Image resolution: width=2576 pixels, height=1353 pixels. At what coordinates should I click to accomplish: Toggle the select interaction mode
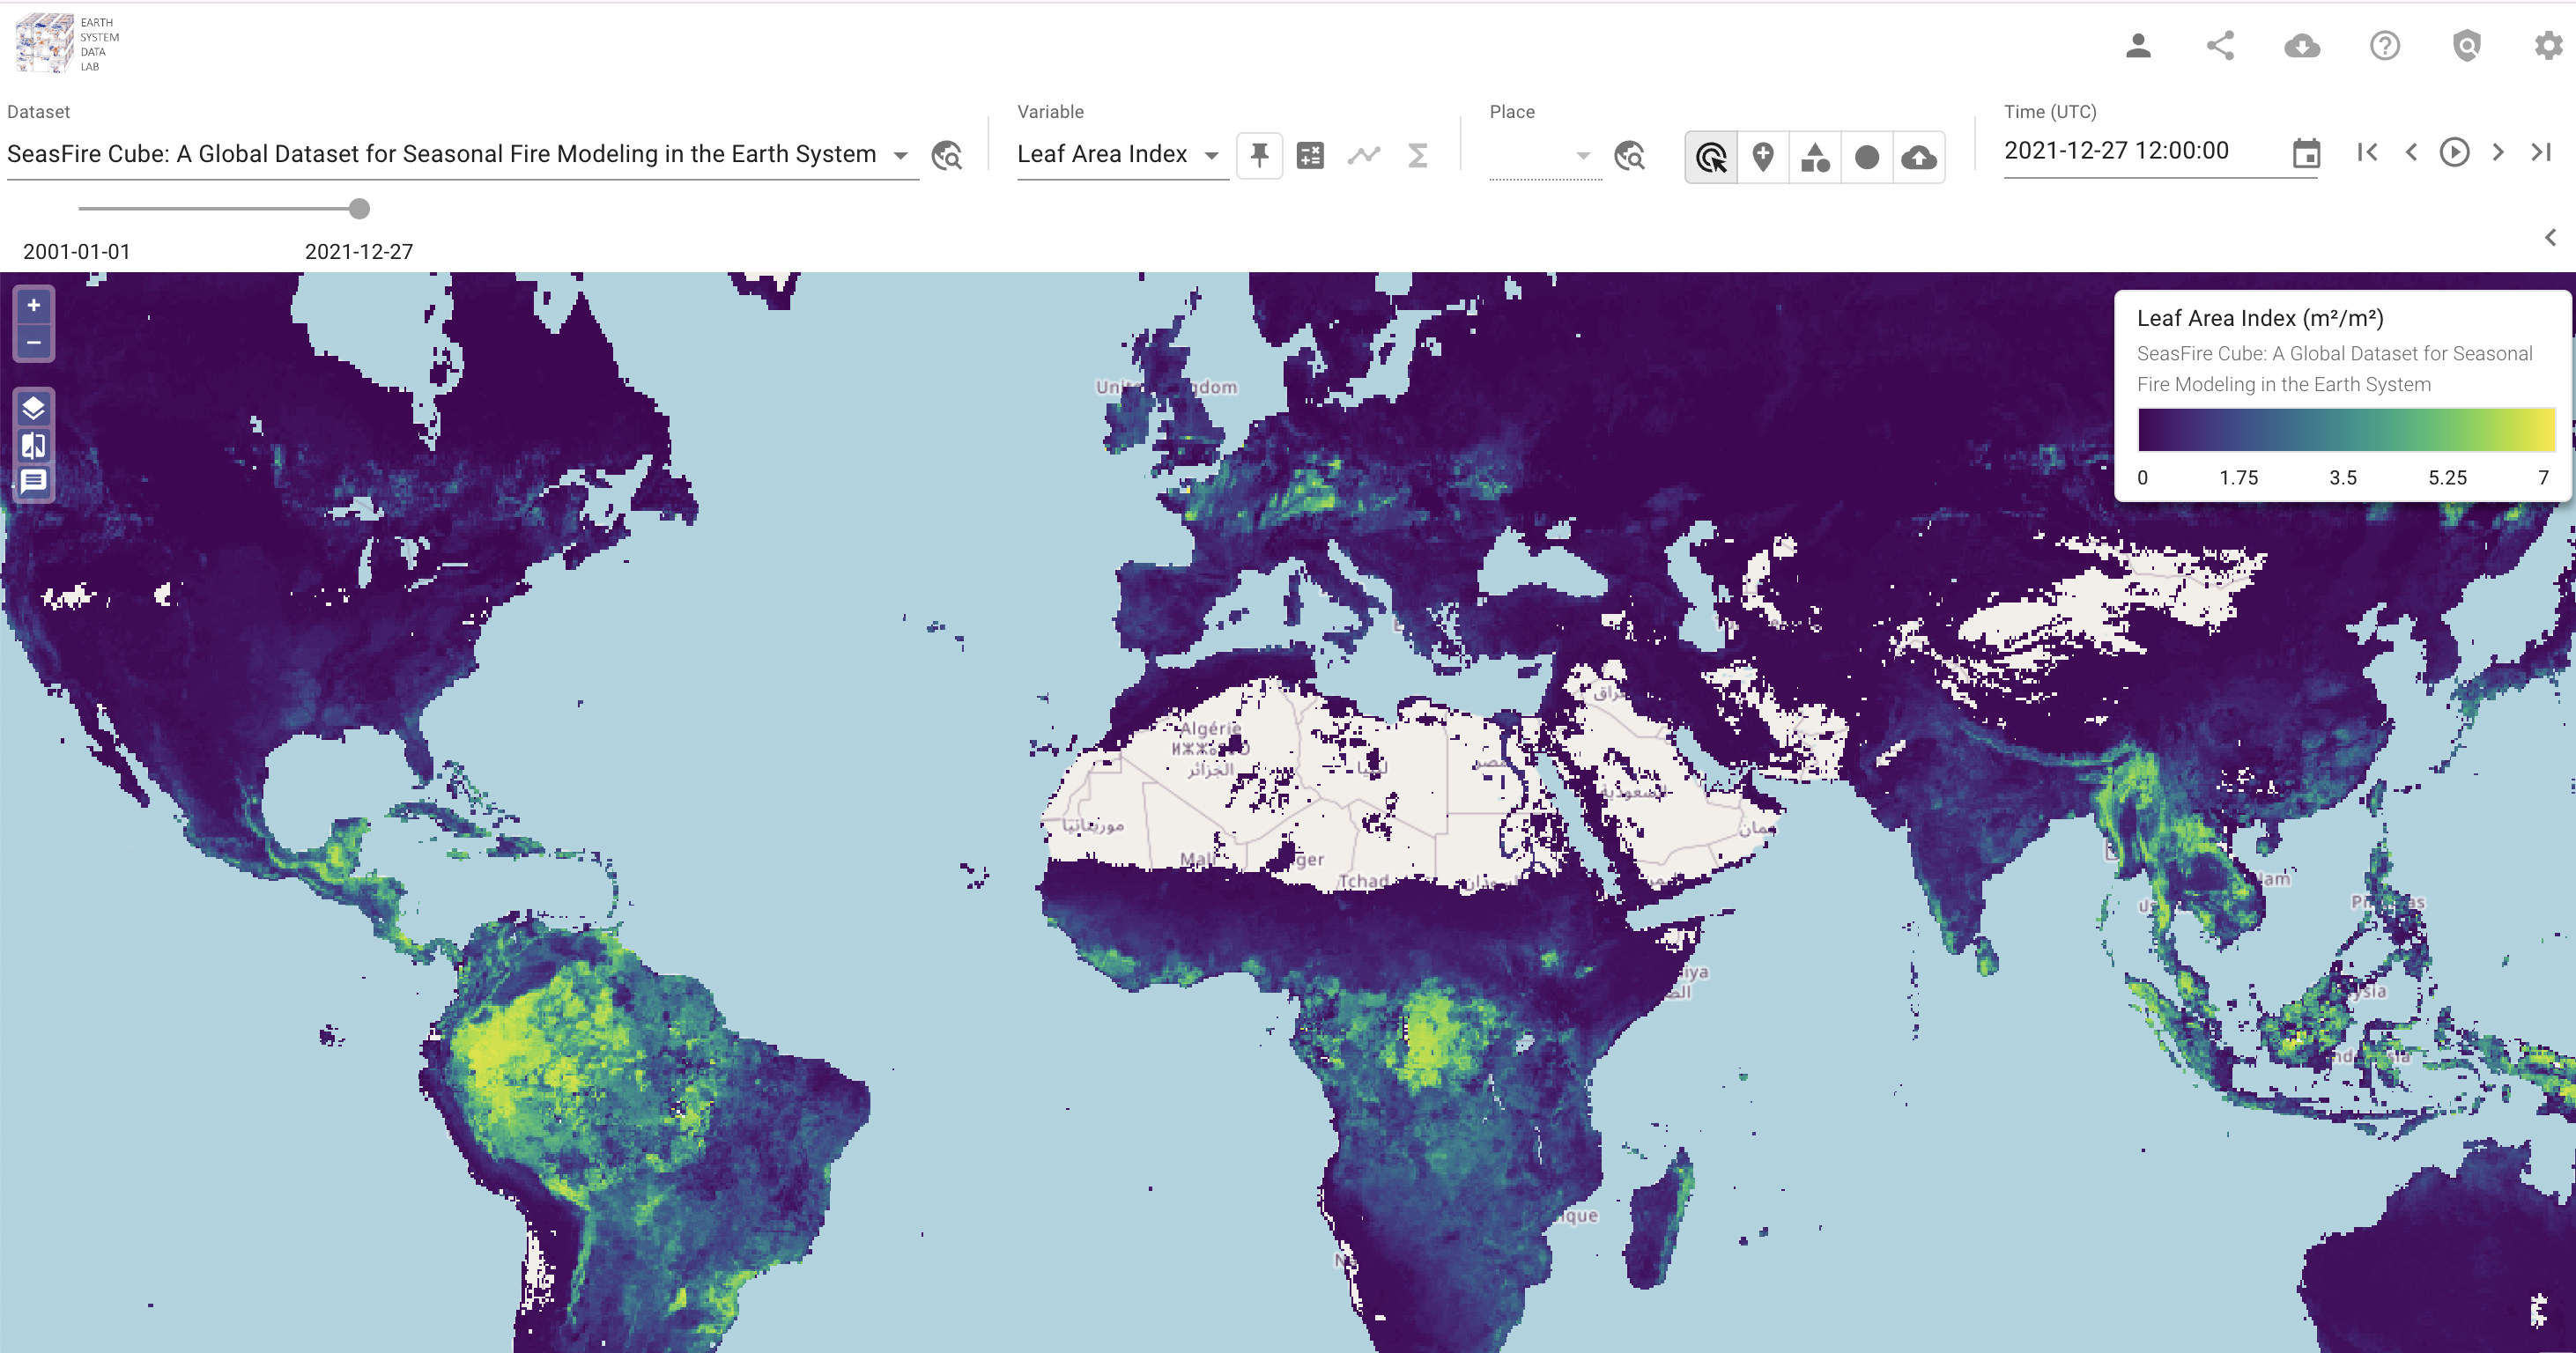click(1711, 157)
